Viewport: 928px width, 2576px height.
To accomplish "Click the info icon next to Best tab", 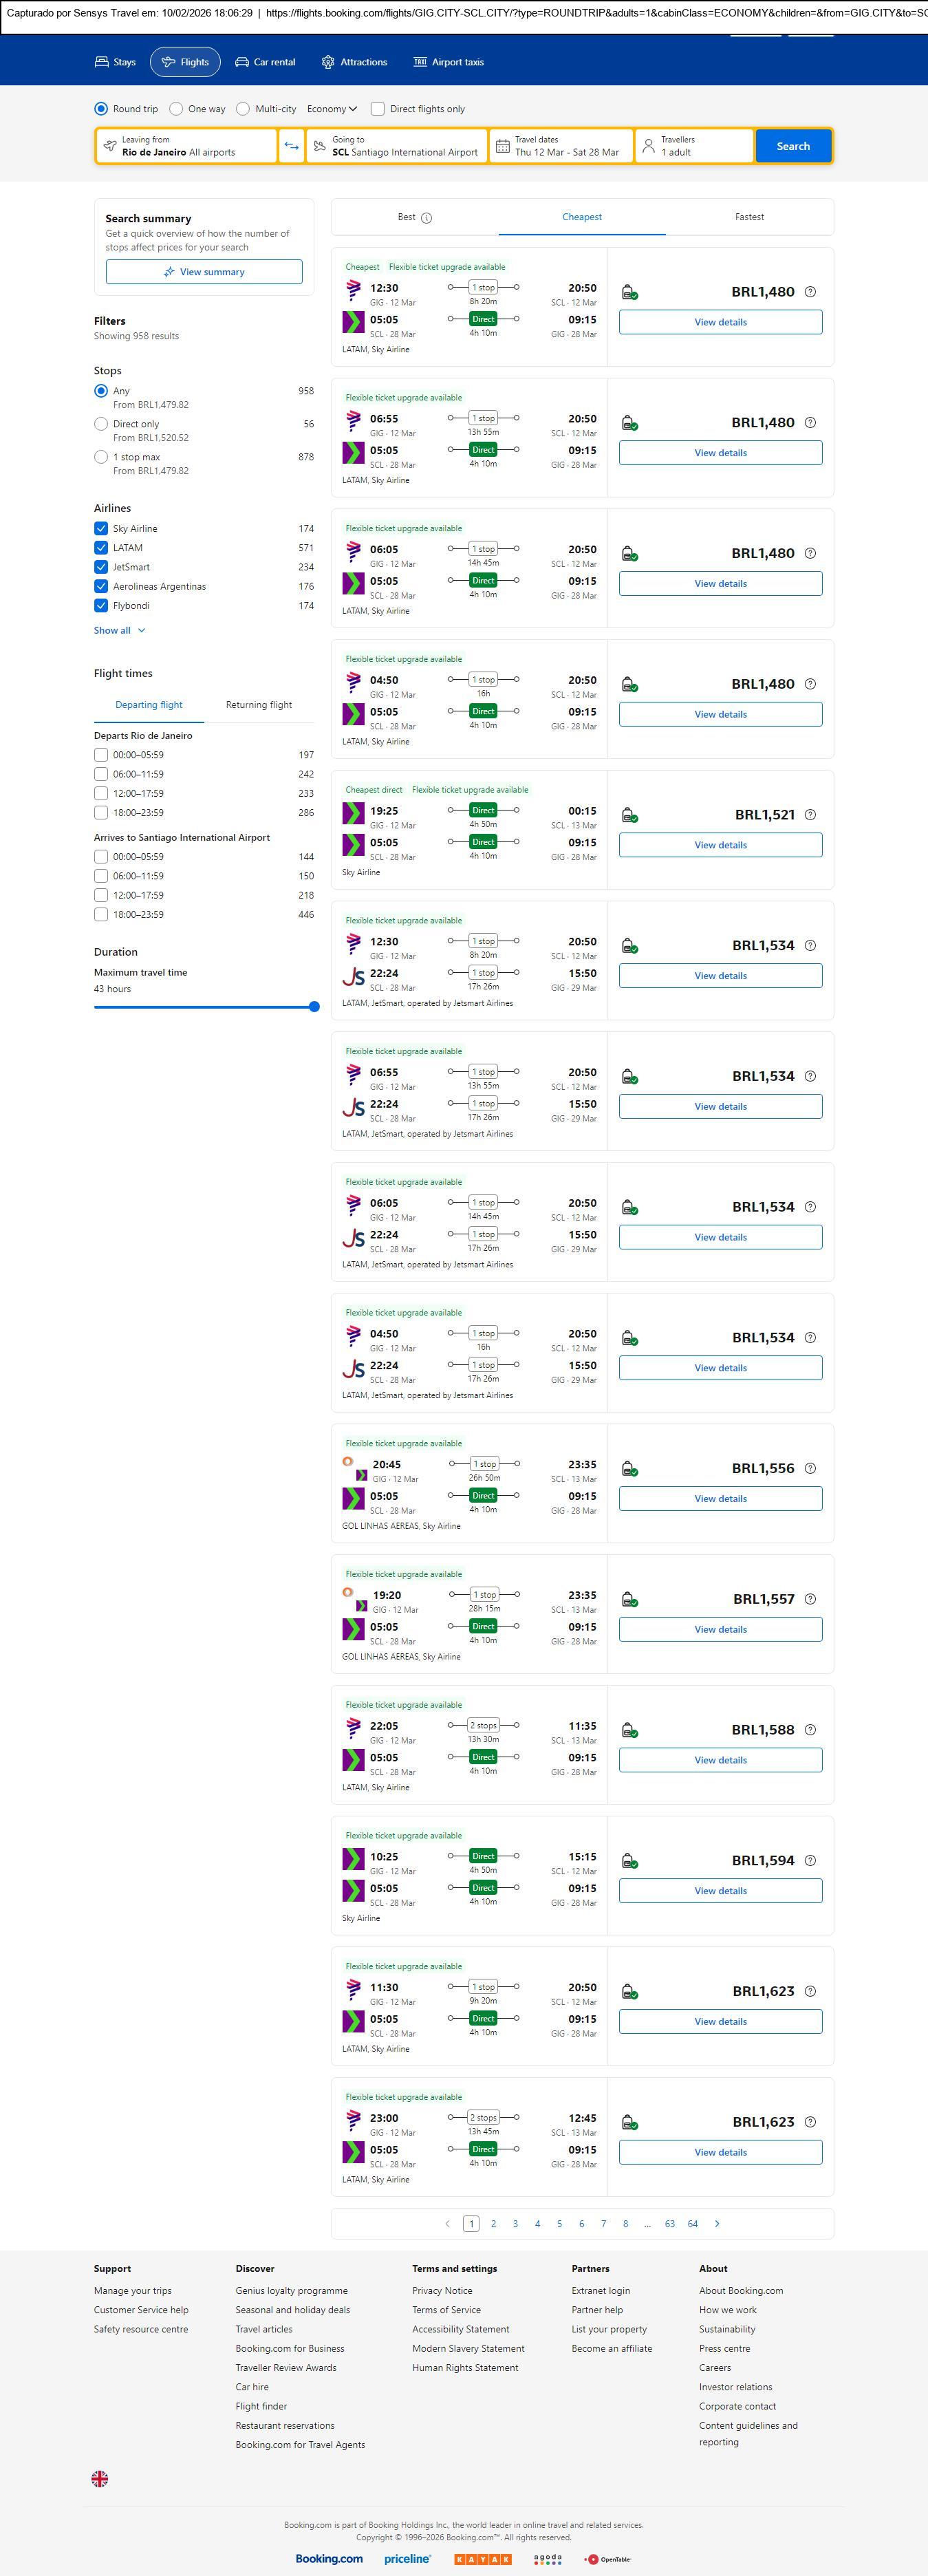I will pos(427,218).
